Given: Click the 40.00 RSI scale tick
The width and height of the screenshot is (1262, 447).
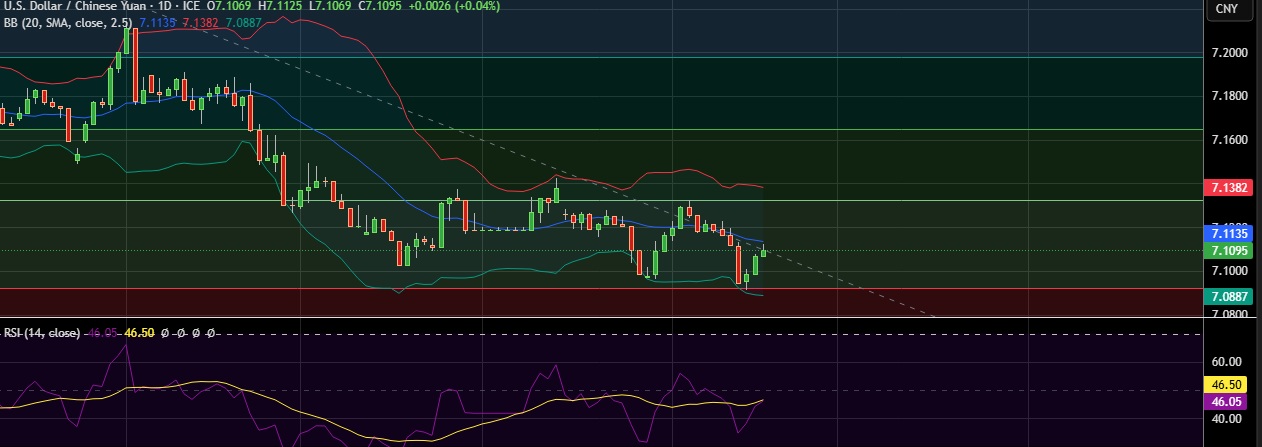Looking at the screenshot, I should 1226,419.
